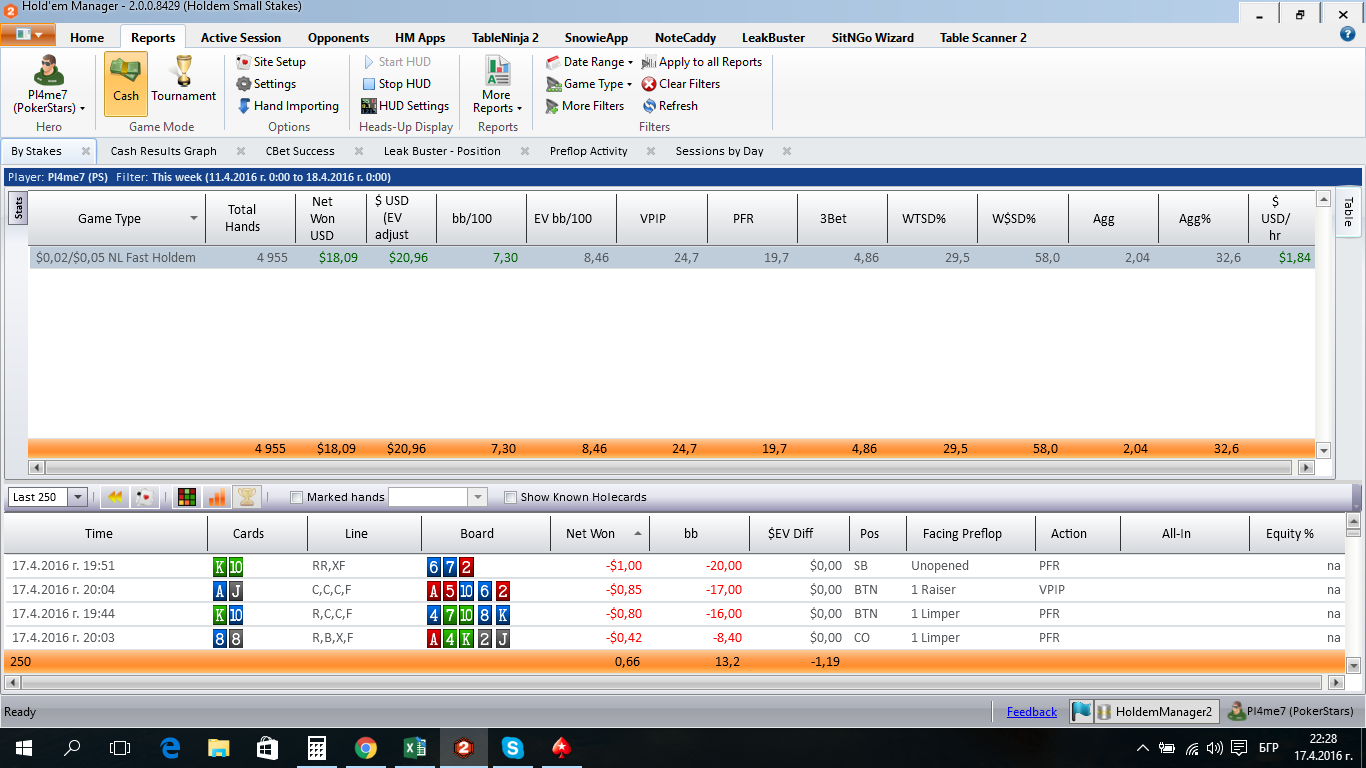Sort report by bb/100 column header
Screen dimensions: 1366x768
click(x=482, y=219)
